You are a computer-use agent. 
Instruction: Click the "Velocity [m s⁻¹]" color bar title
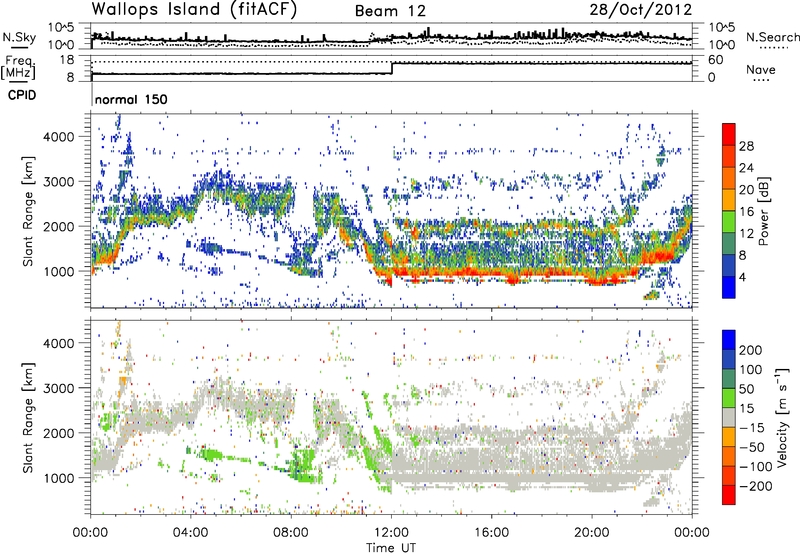tap(782, 417)
